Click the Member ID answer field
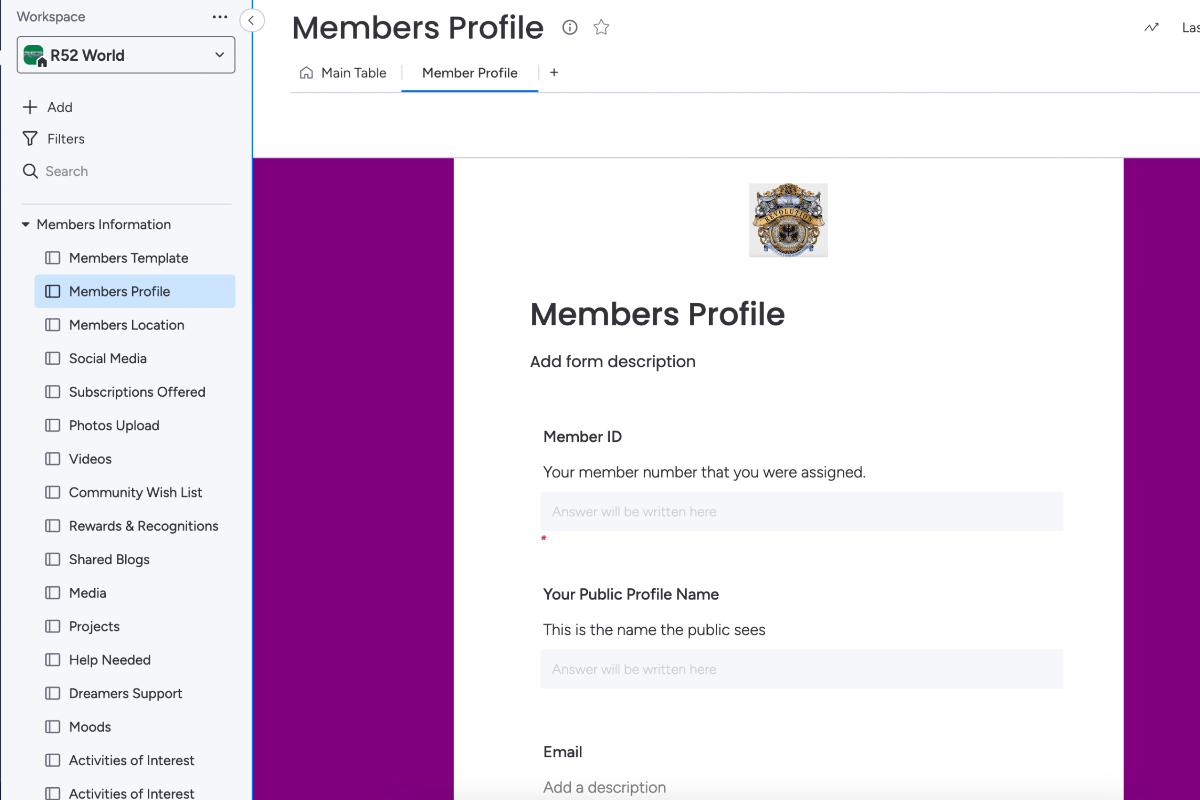The image size is (1200, 800). (802, 511)
